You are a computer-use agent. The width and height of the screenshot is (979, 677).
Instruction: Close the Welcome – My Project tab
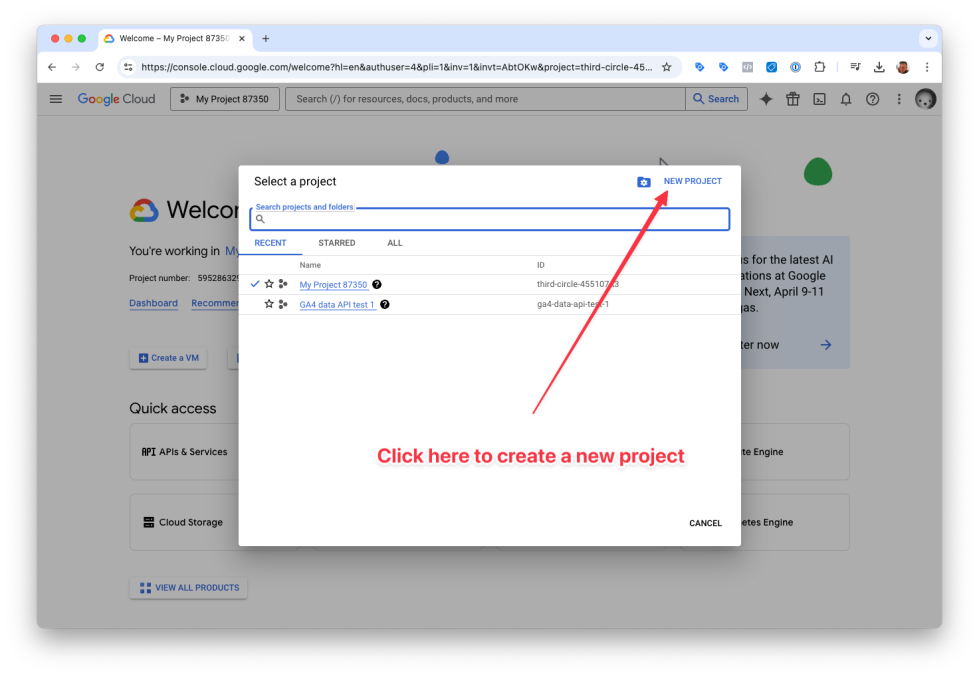pyautogui.click(x=242, y=39)
